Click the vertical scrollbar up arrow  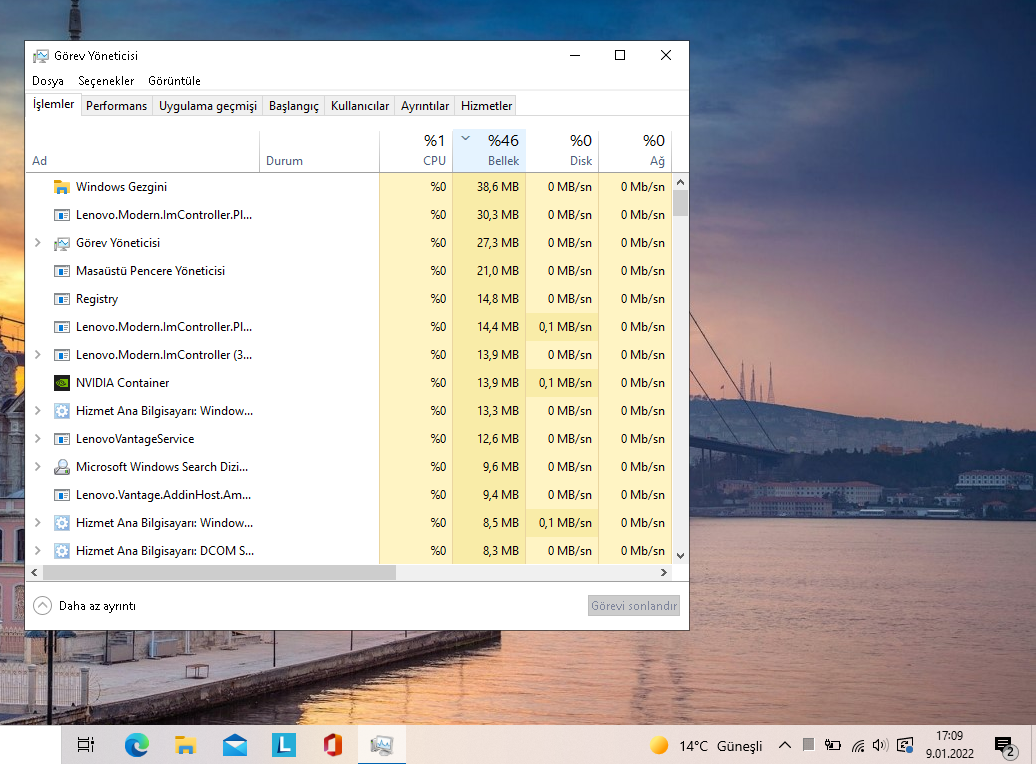tap(681, 182)
